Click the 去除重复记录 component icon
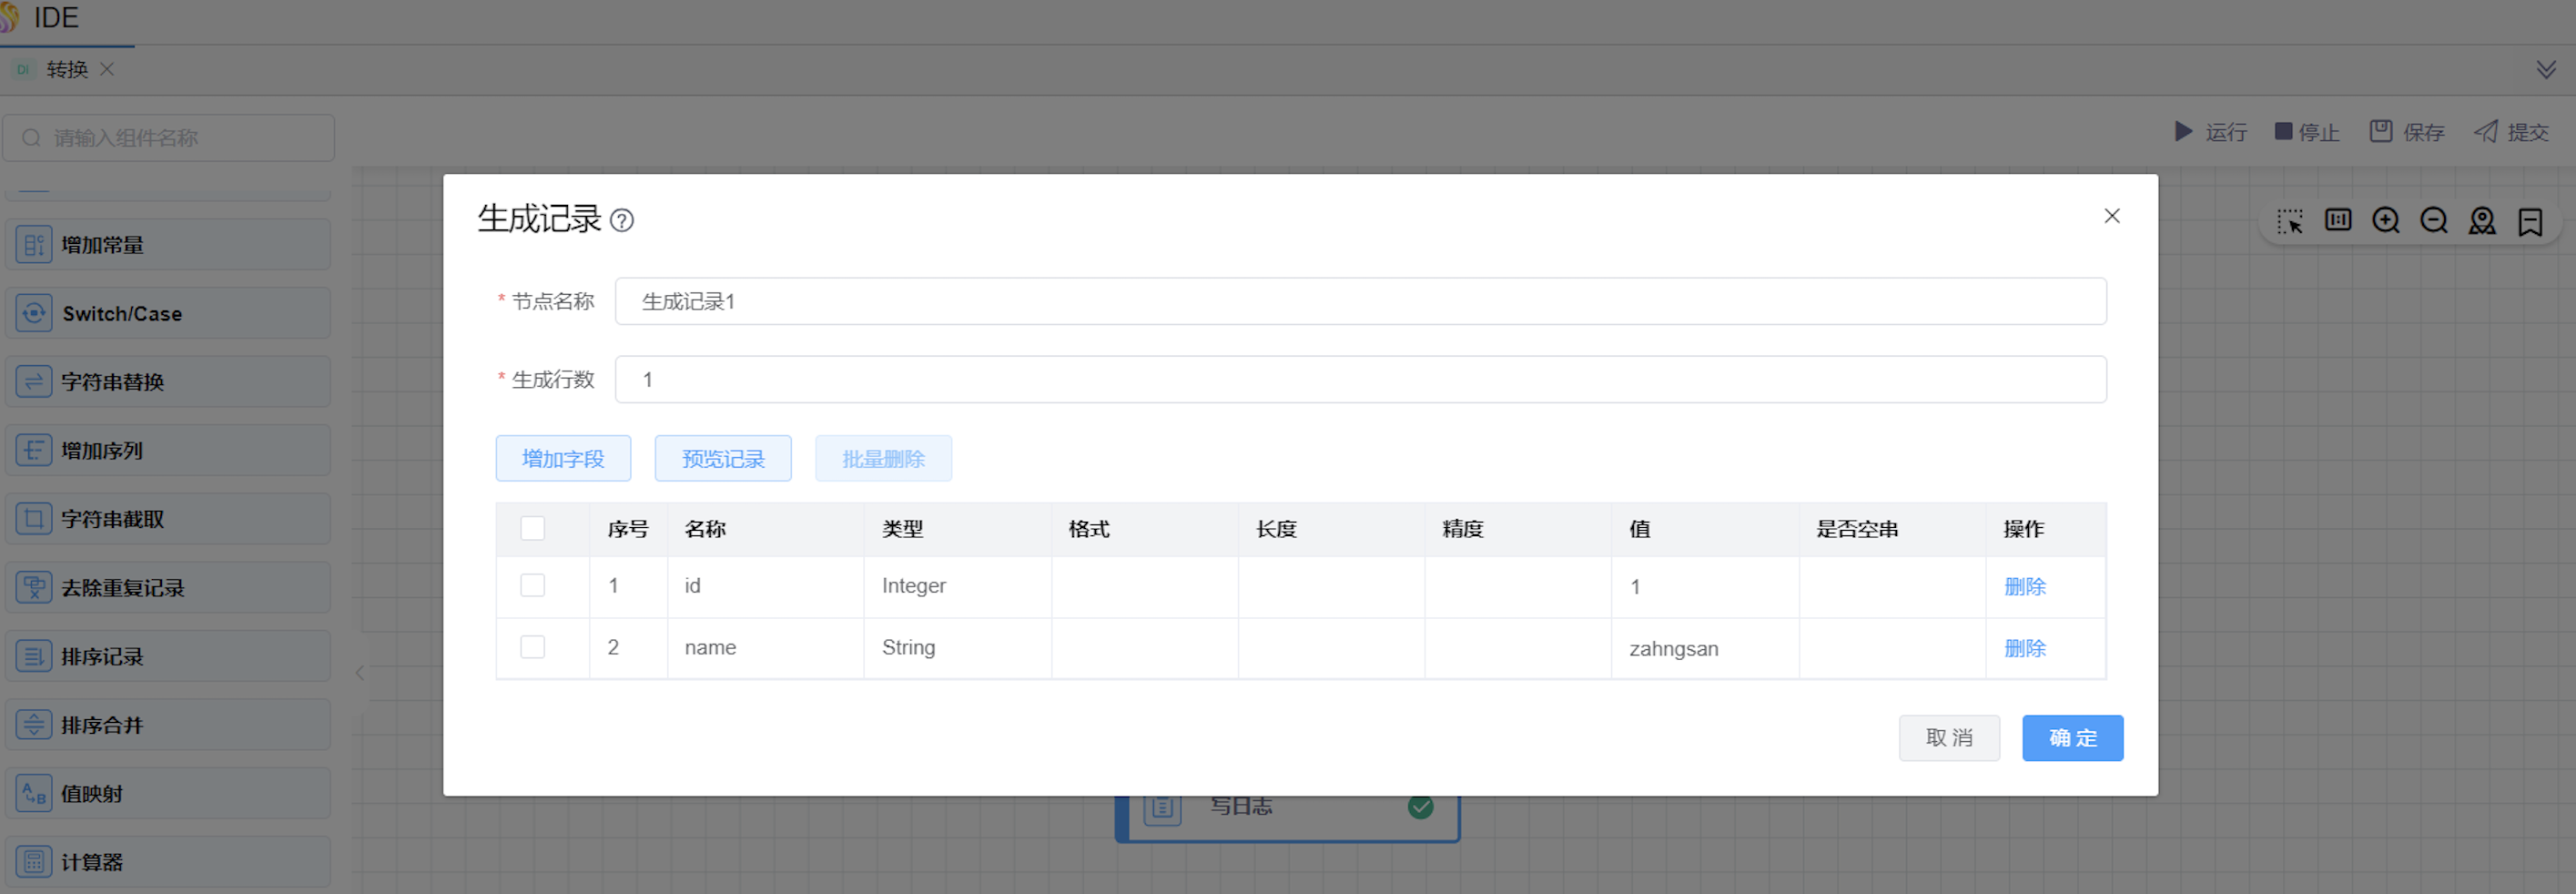 34,587
